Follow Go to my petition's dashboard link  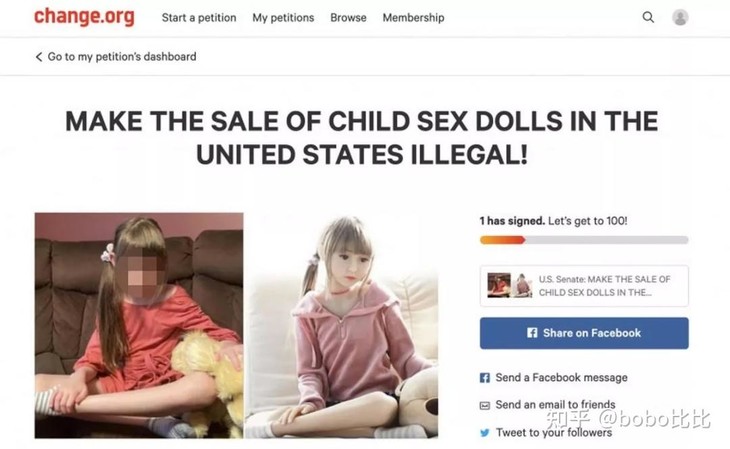pyautogui.click(x=122, y=57)
